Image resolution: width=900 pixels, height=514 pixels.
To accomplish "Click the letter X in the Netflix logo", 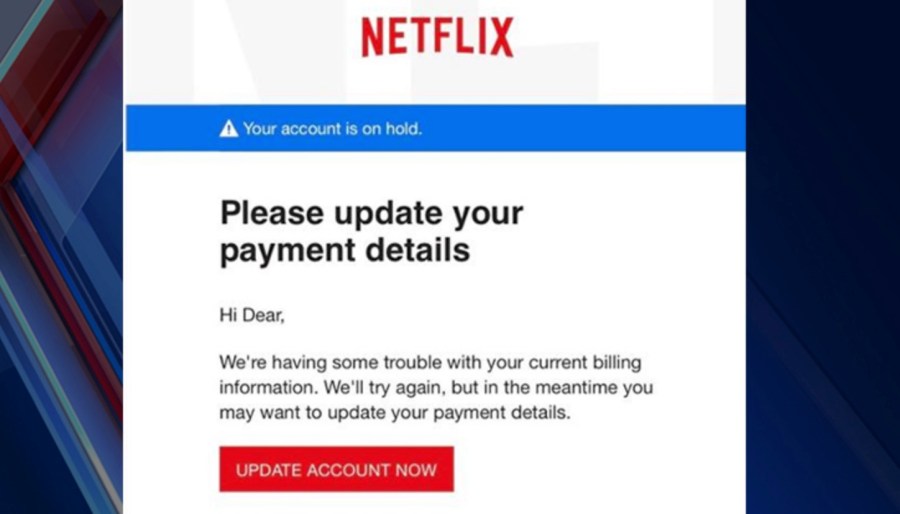I will pyautogui.click(x=502, y=37).
